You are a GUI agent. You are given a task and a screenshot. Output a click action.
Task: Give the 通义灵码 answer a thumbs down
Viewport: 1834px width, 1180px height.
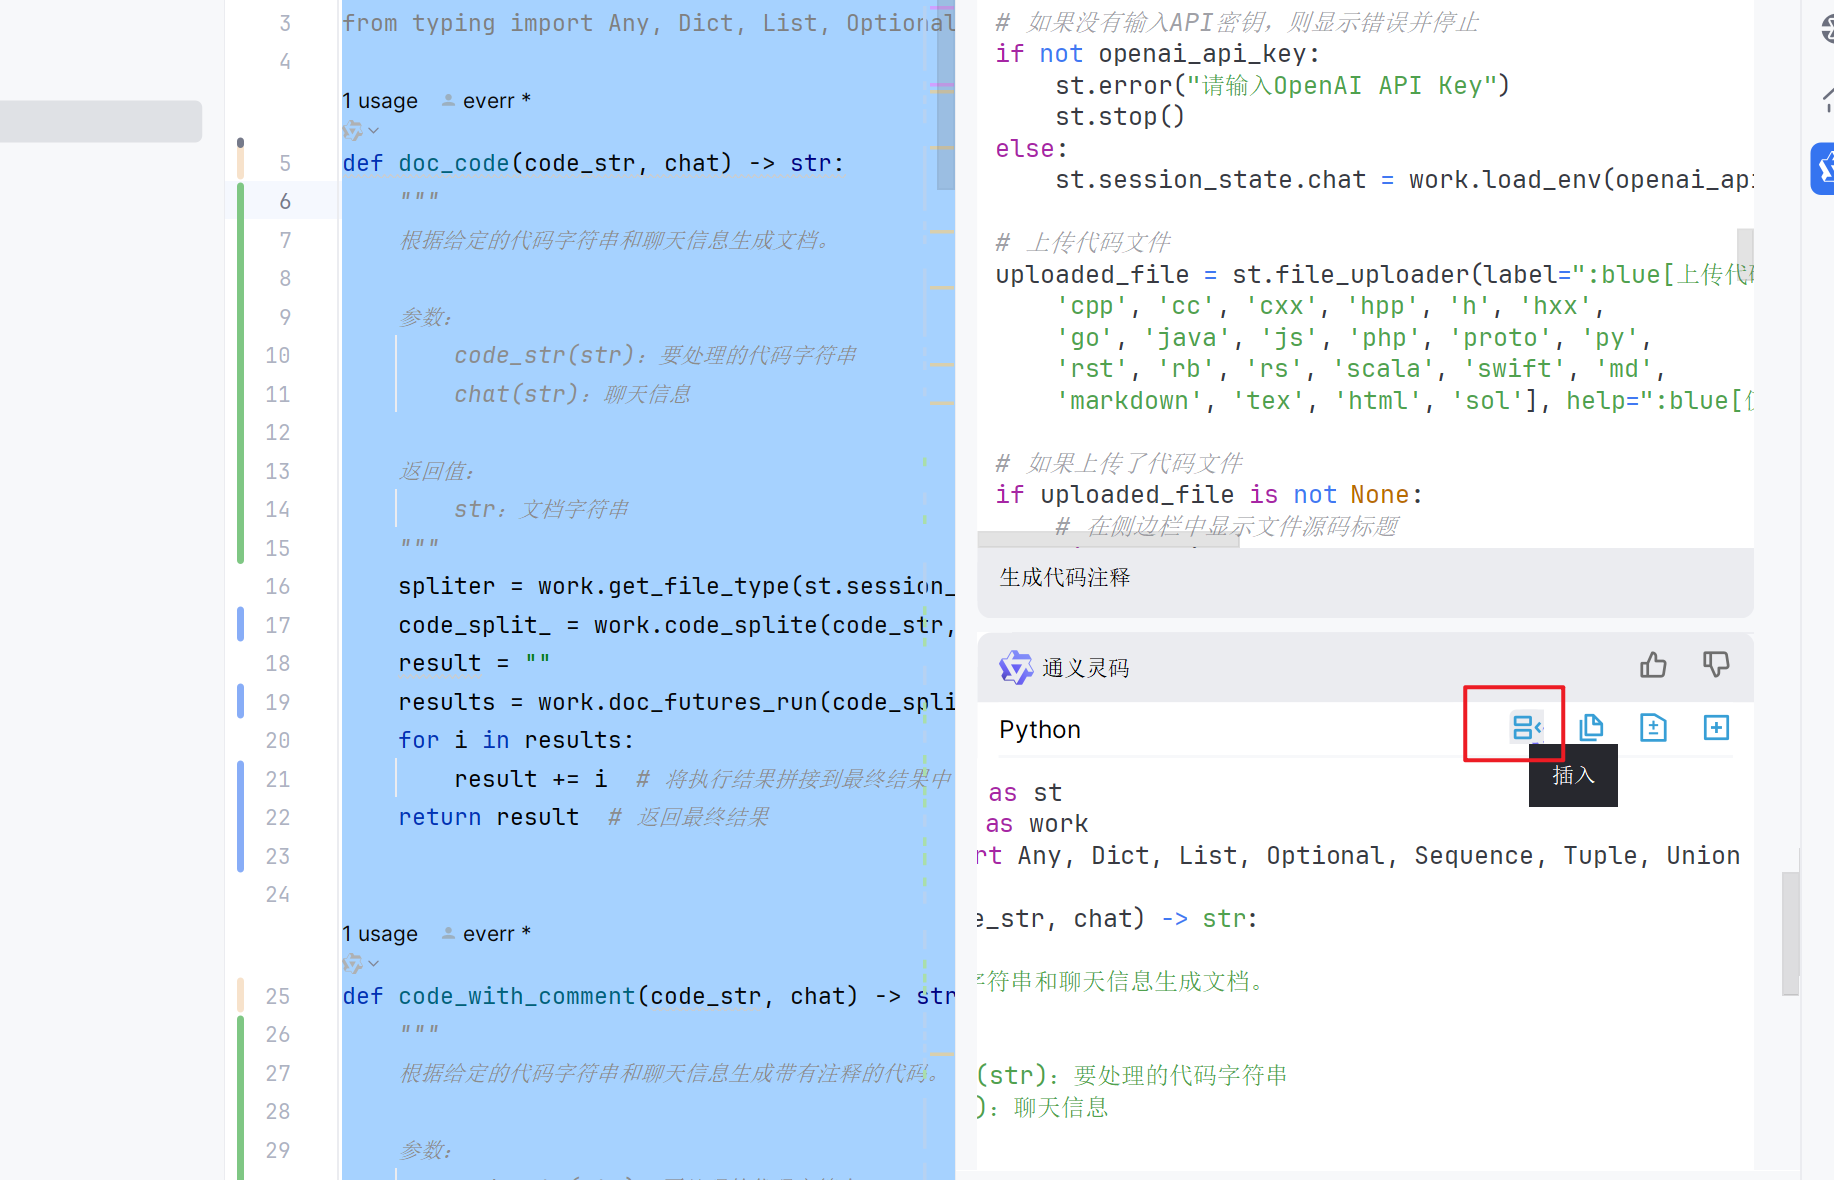click(1716, 665)
